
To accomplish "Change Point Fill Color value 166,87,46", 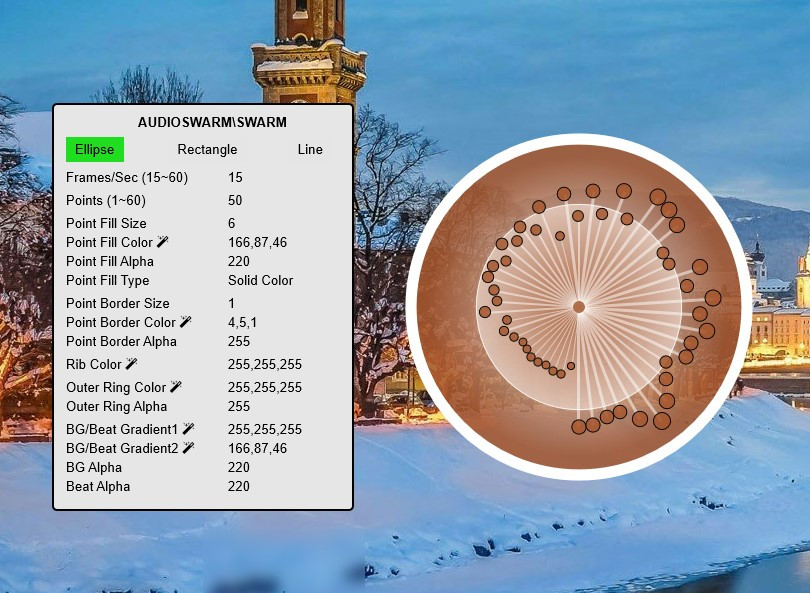I will (x=257, y=242).
